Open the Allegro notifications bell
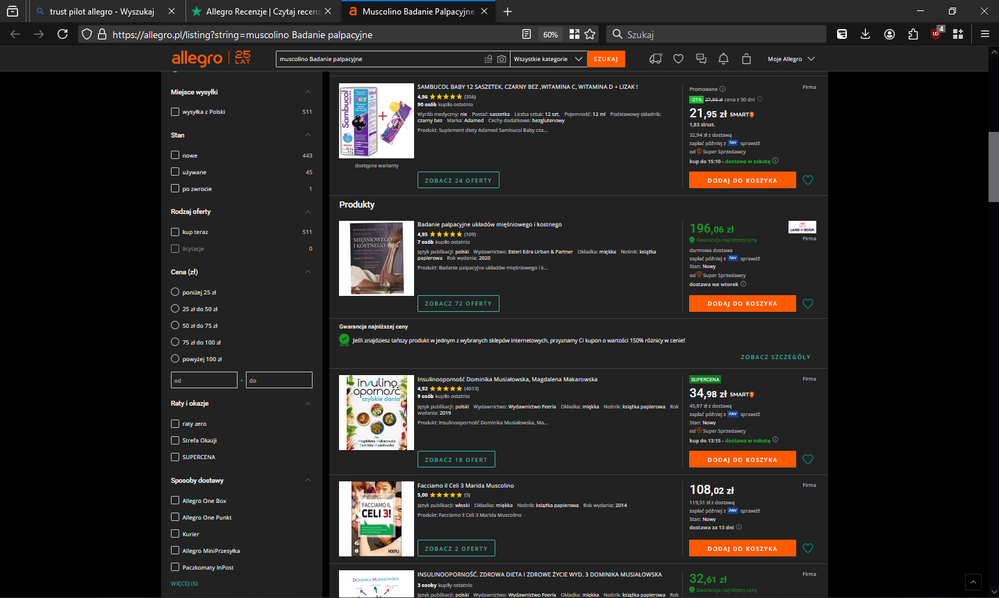 click(723, 59)
